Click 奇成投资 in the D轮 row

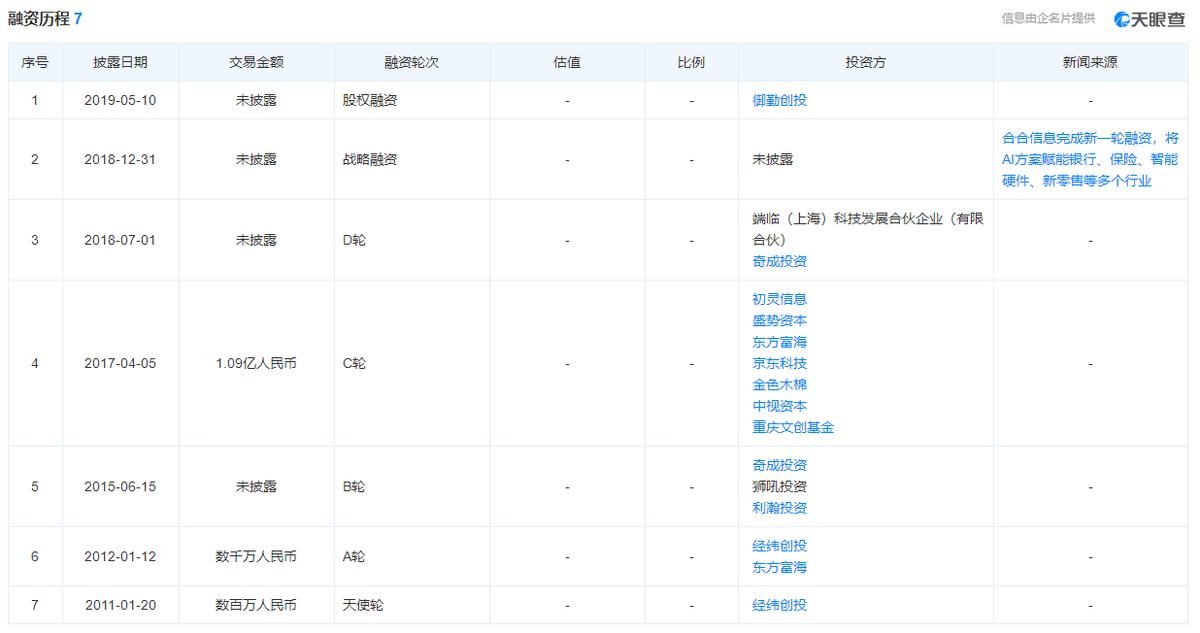[779, 261]
